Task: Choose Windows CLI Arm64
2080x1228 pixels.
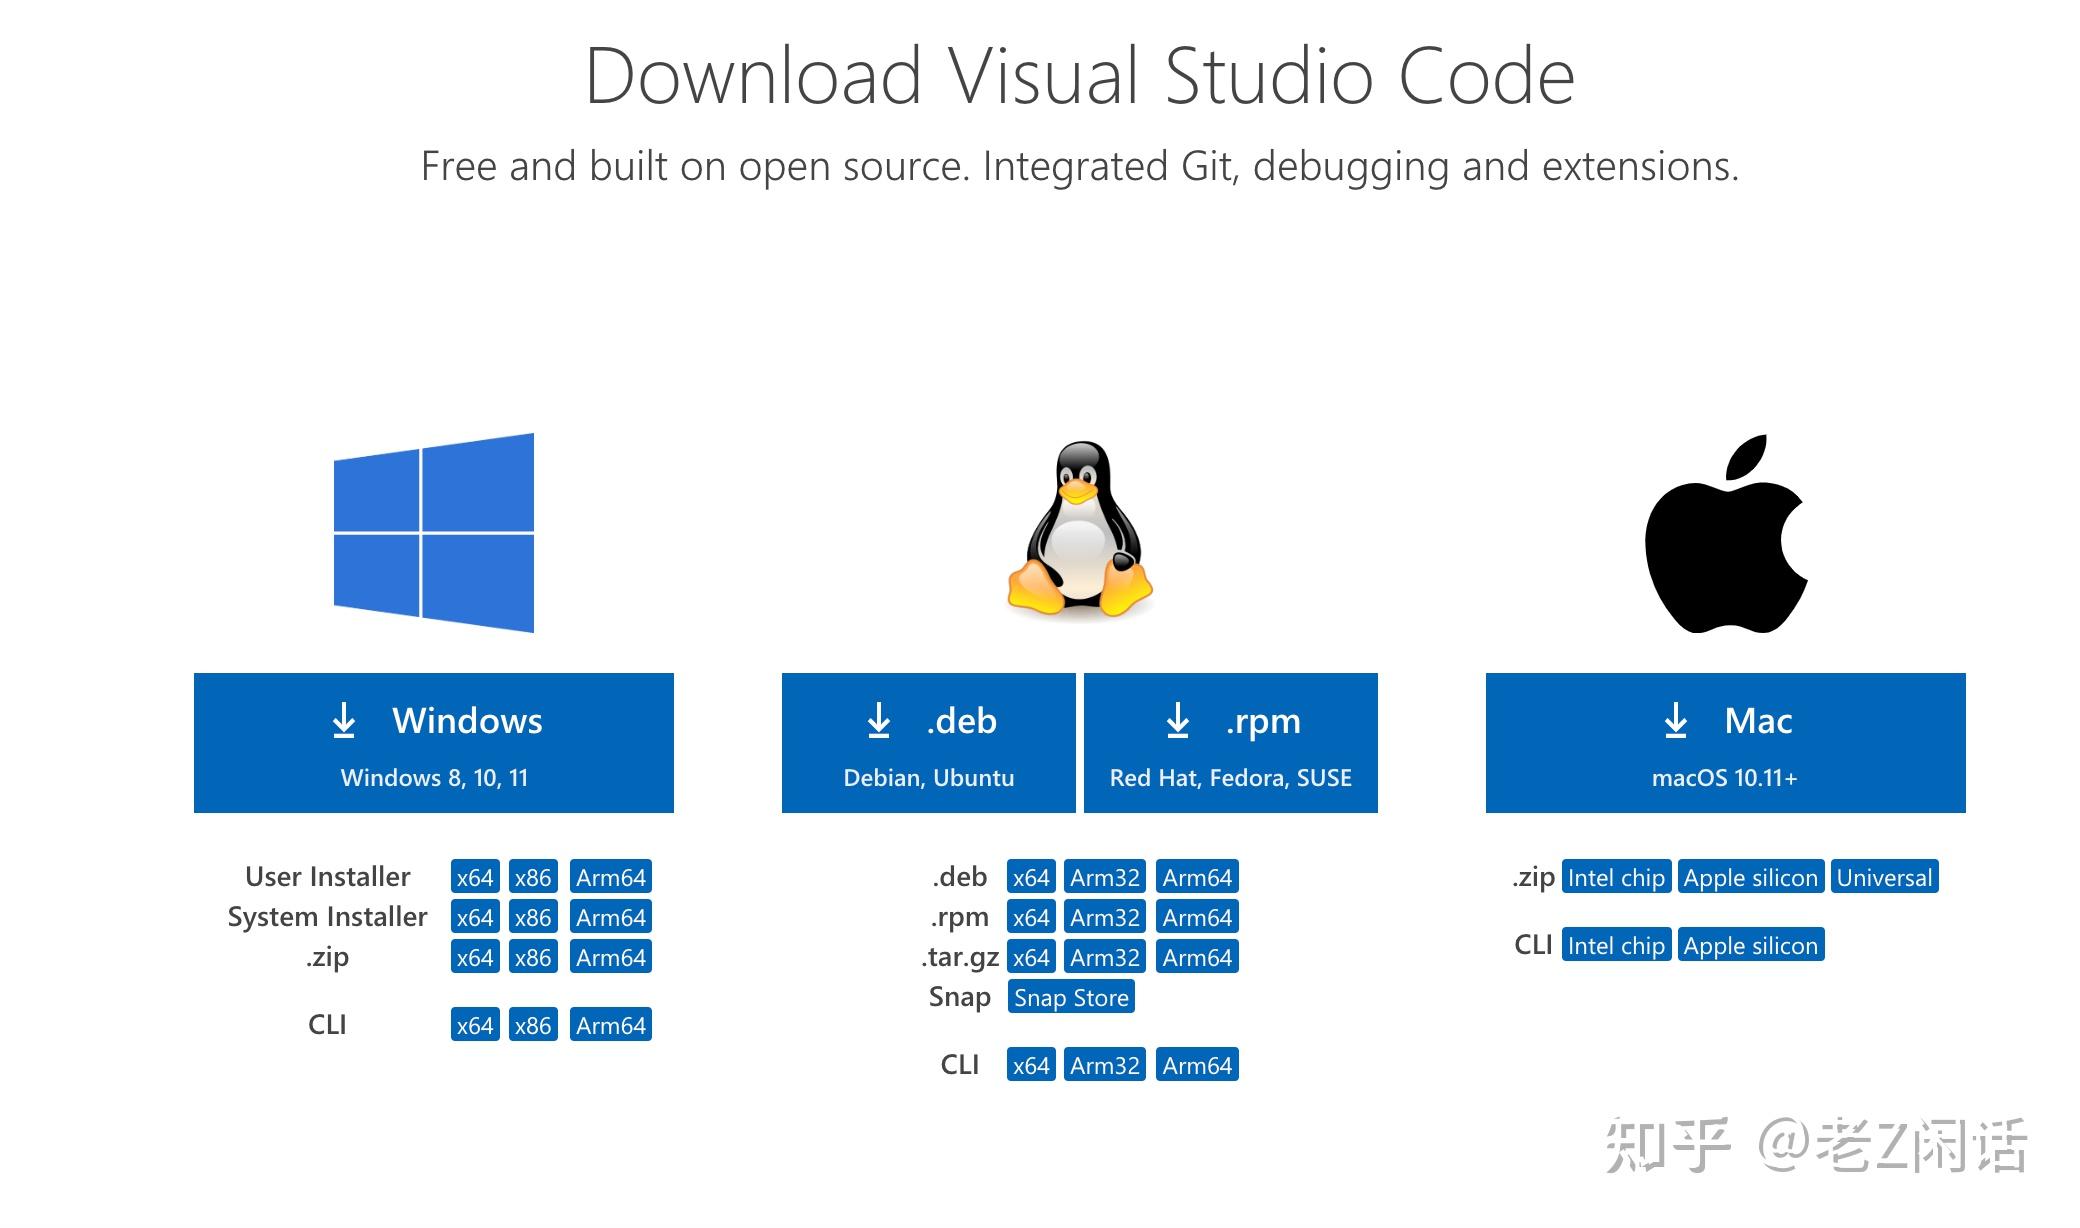Action: tap(611, 1025)
